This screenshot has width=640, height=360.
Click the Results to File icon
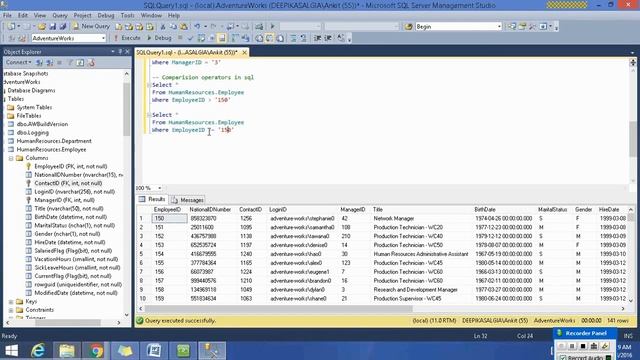[x=280, y=38]
